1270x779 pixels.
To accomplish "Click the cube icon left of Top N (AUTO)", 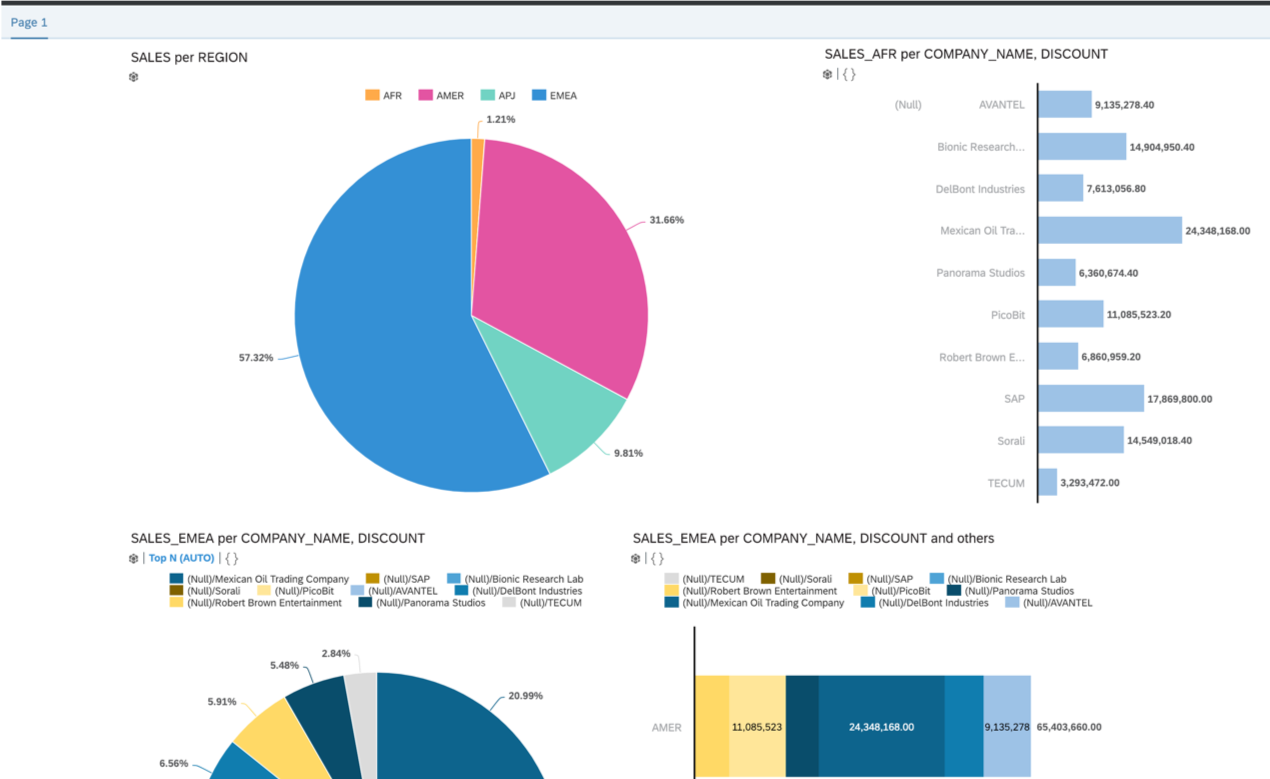I will pyautogui.click(x=134, y=558).
